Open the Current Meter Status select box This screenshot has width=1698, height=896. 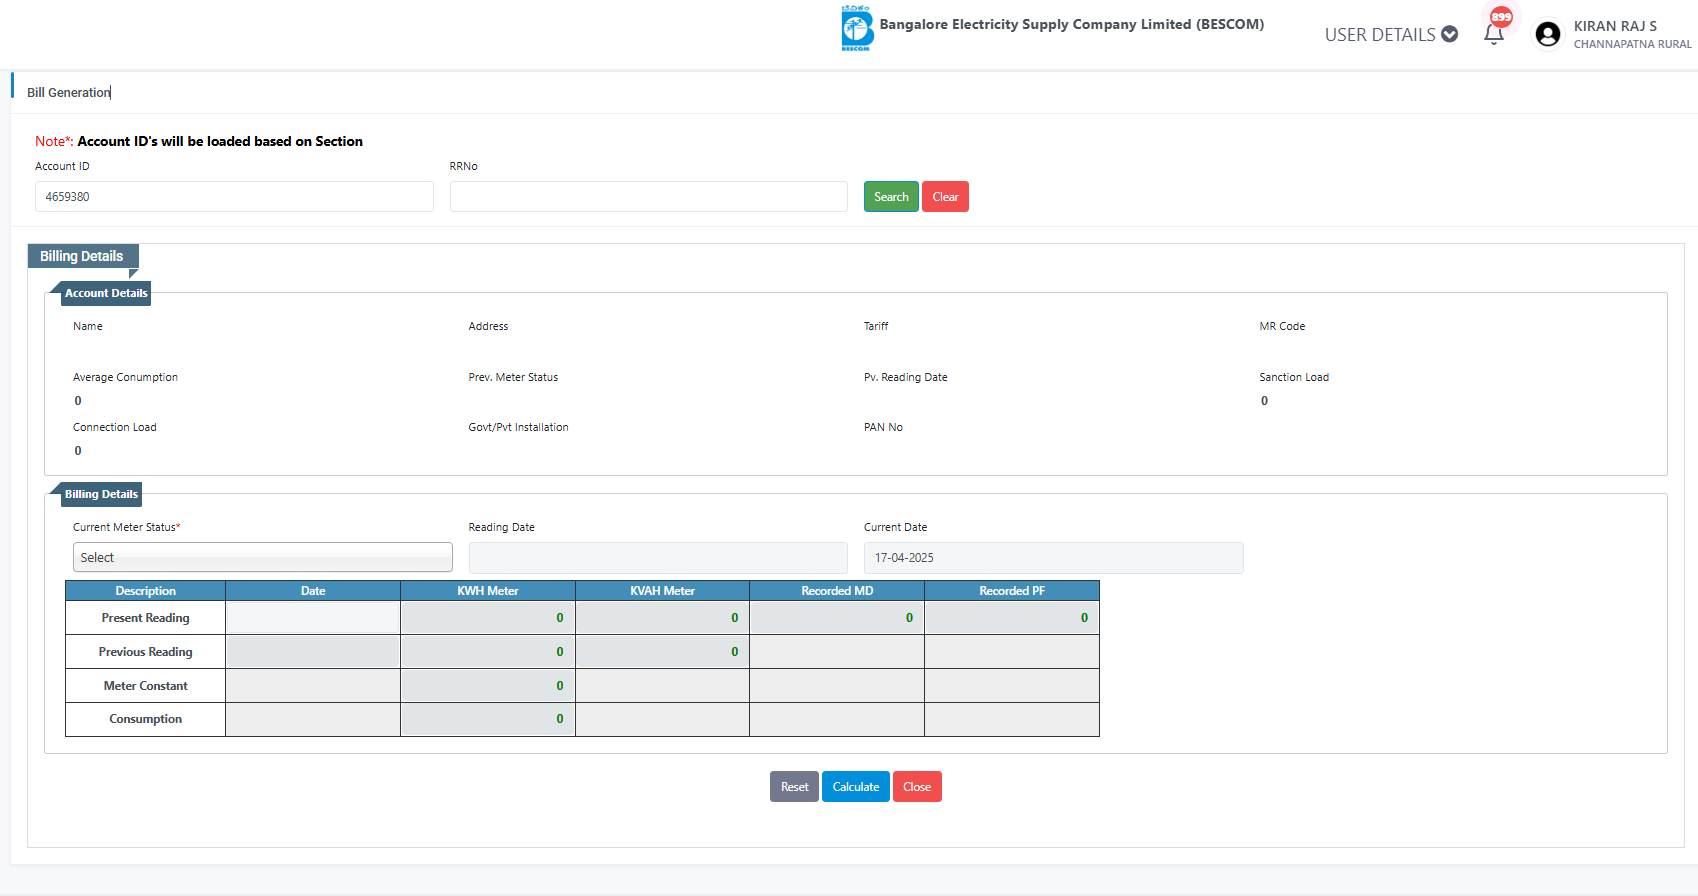pos(263,558)
